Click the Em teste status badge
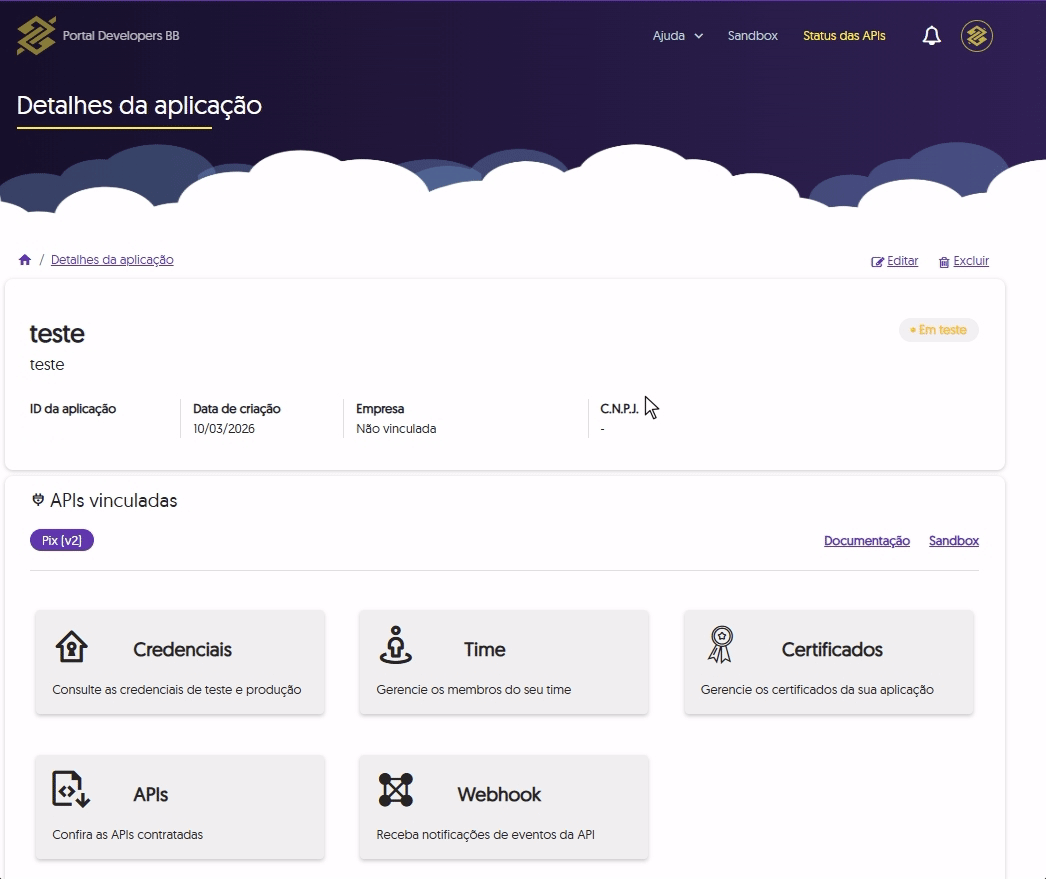The height and width of the screenshot is (879, 1046). (938, 330)
